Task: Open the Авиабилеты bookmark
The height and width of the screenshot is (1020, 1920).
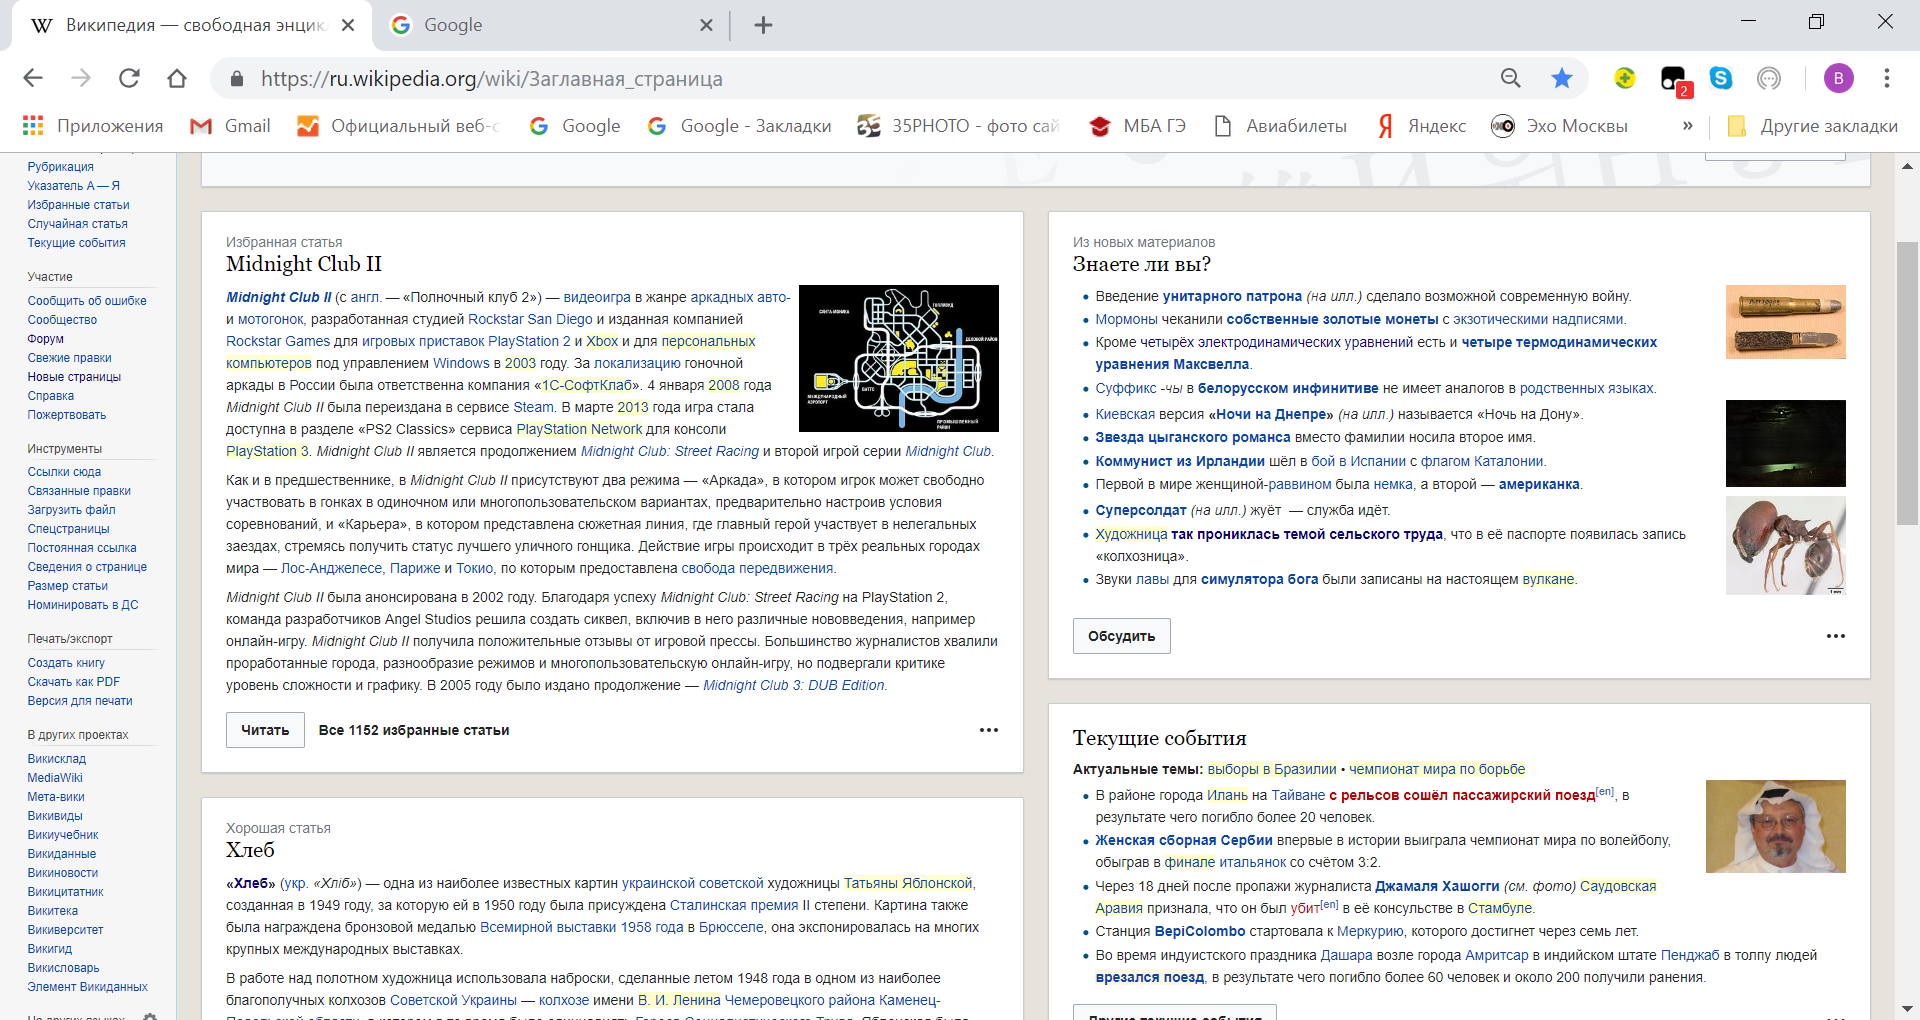Action: [x=1280, y=126]
